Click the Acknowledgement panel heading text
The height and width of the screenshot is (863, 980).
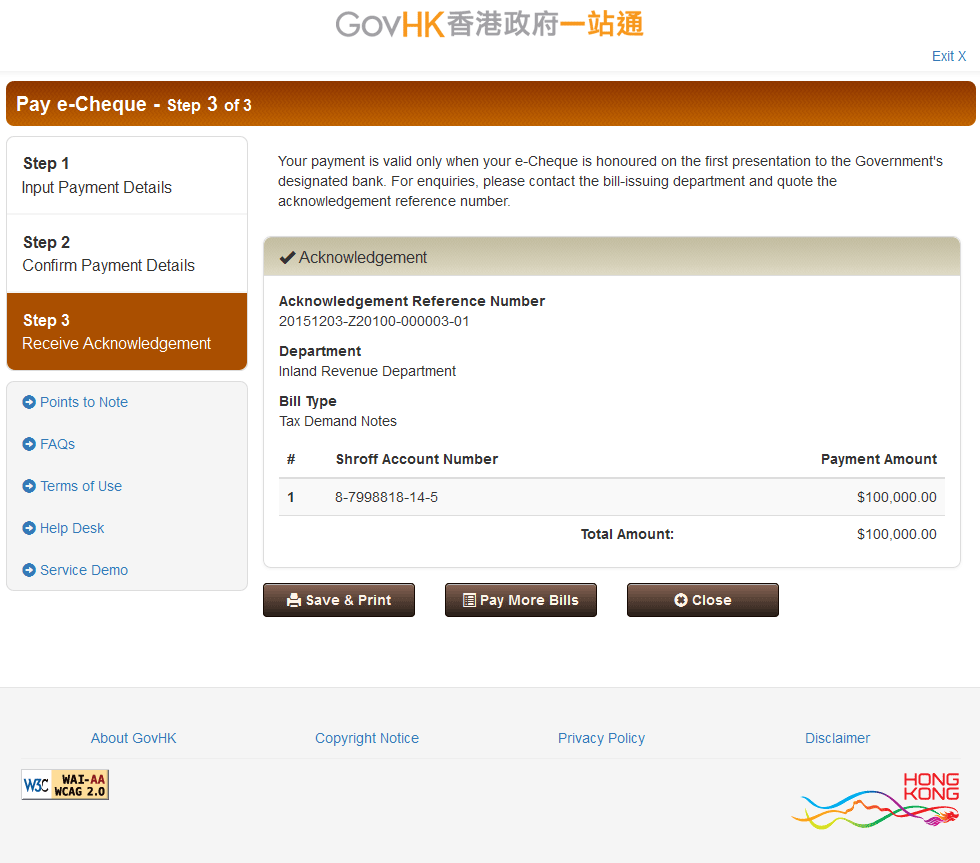(x=363, y=257)
